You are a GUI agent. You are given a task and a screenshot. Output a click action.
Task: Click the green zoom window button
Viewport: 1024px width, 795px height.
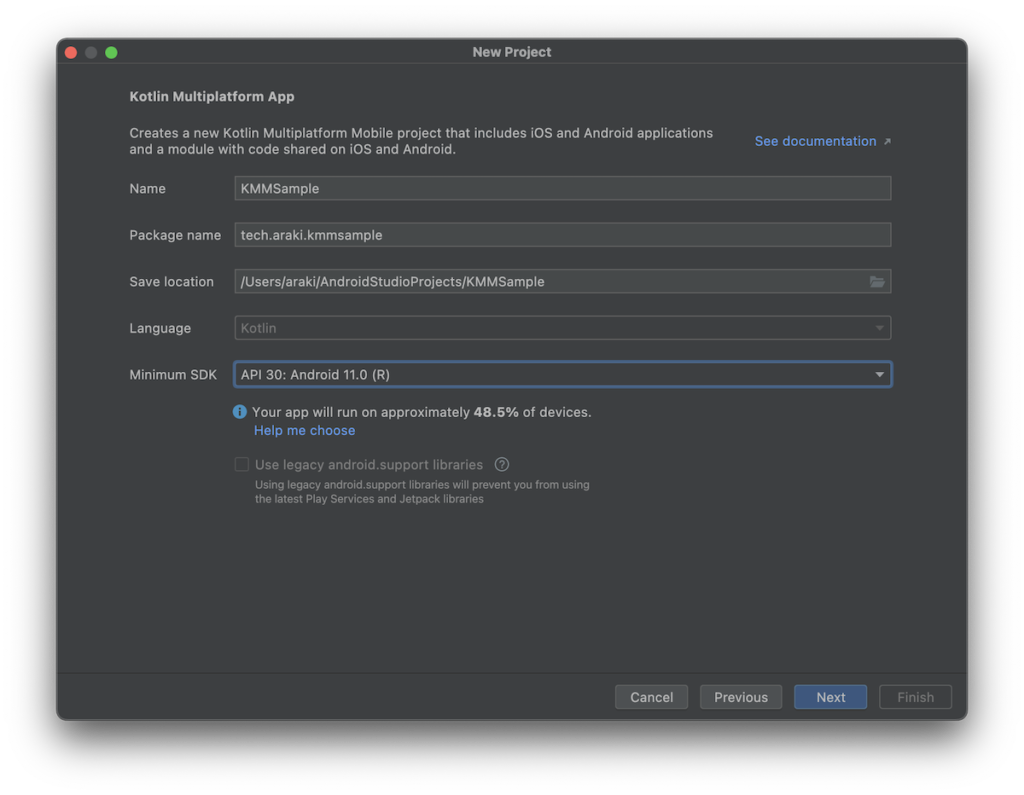111,52
